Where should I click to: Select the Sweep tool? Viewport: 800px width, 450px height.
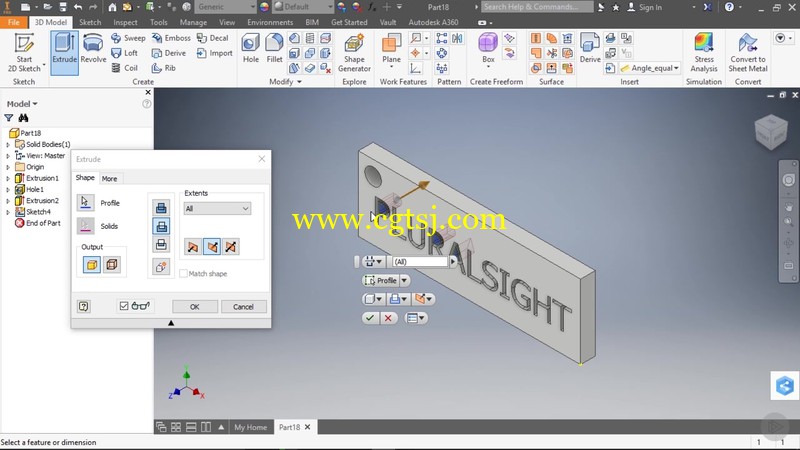[129, 38]
